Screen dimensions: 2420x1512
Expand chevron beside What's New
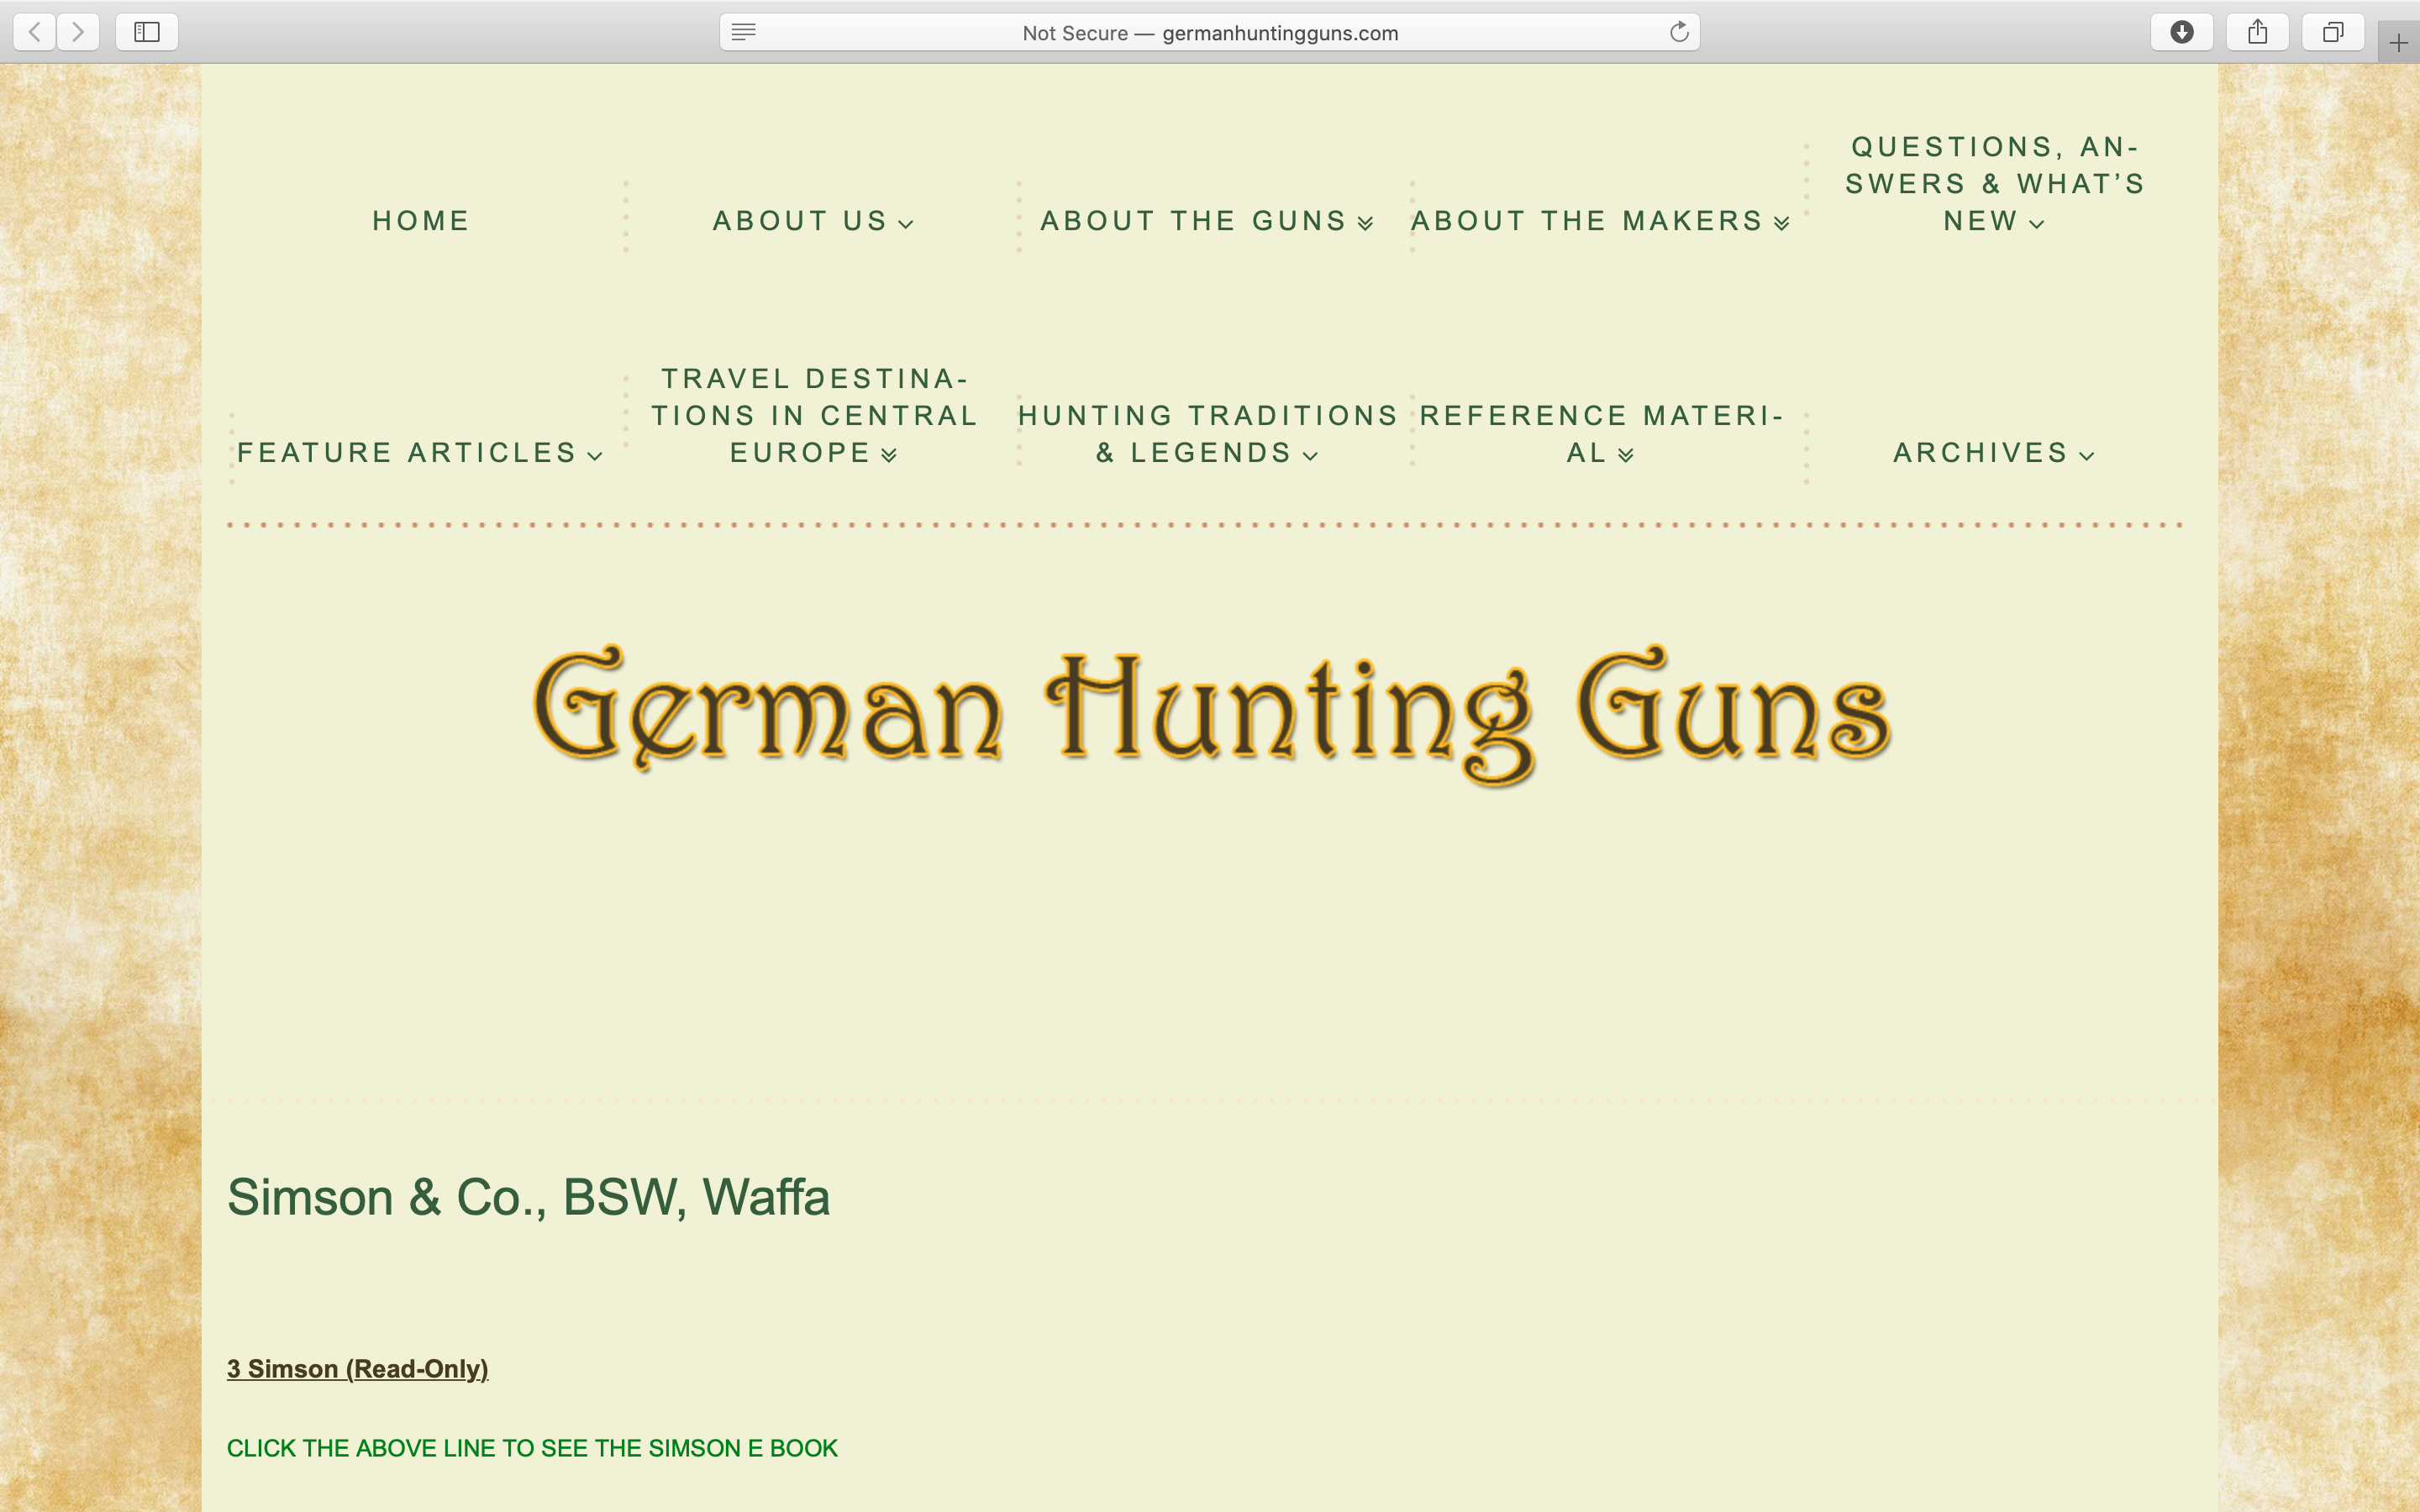(2037, 224)
